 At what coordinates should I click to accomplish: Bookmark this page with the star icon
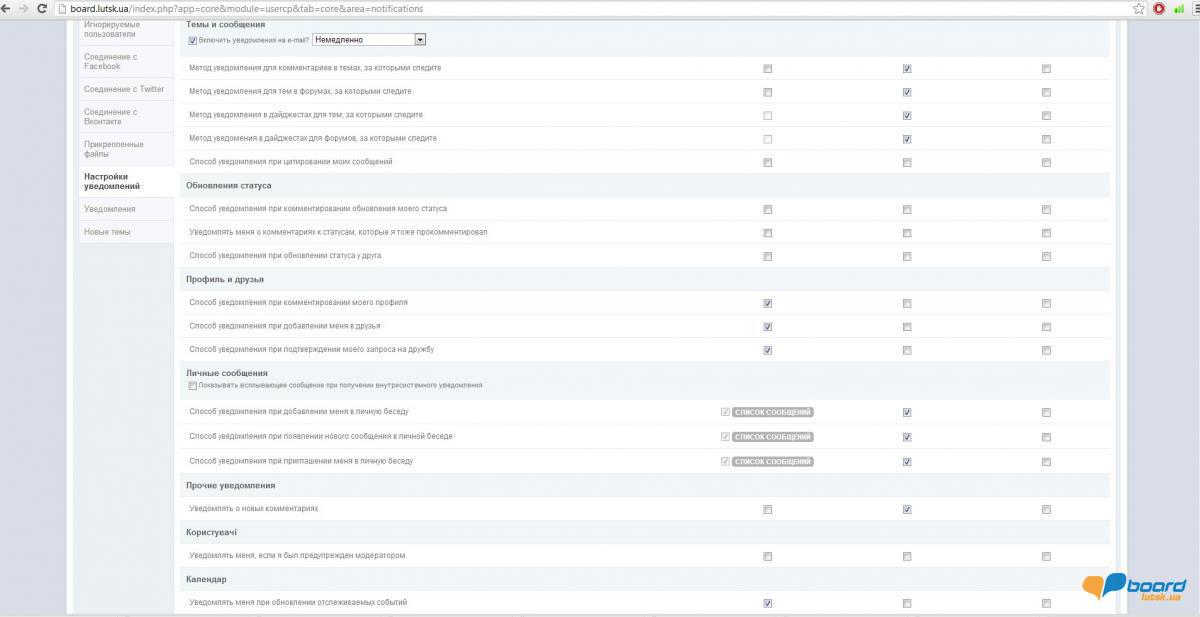coord(1138,8)
